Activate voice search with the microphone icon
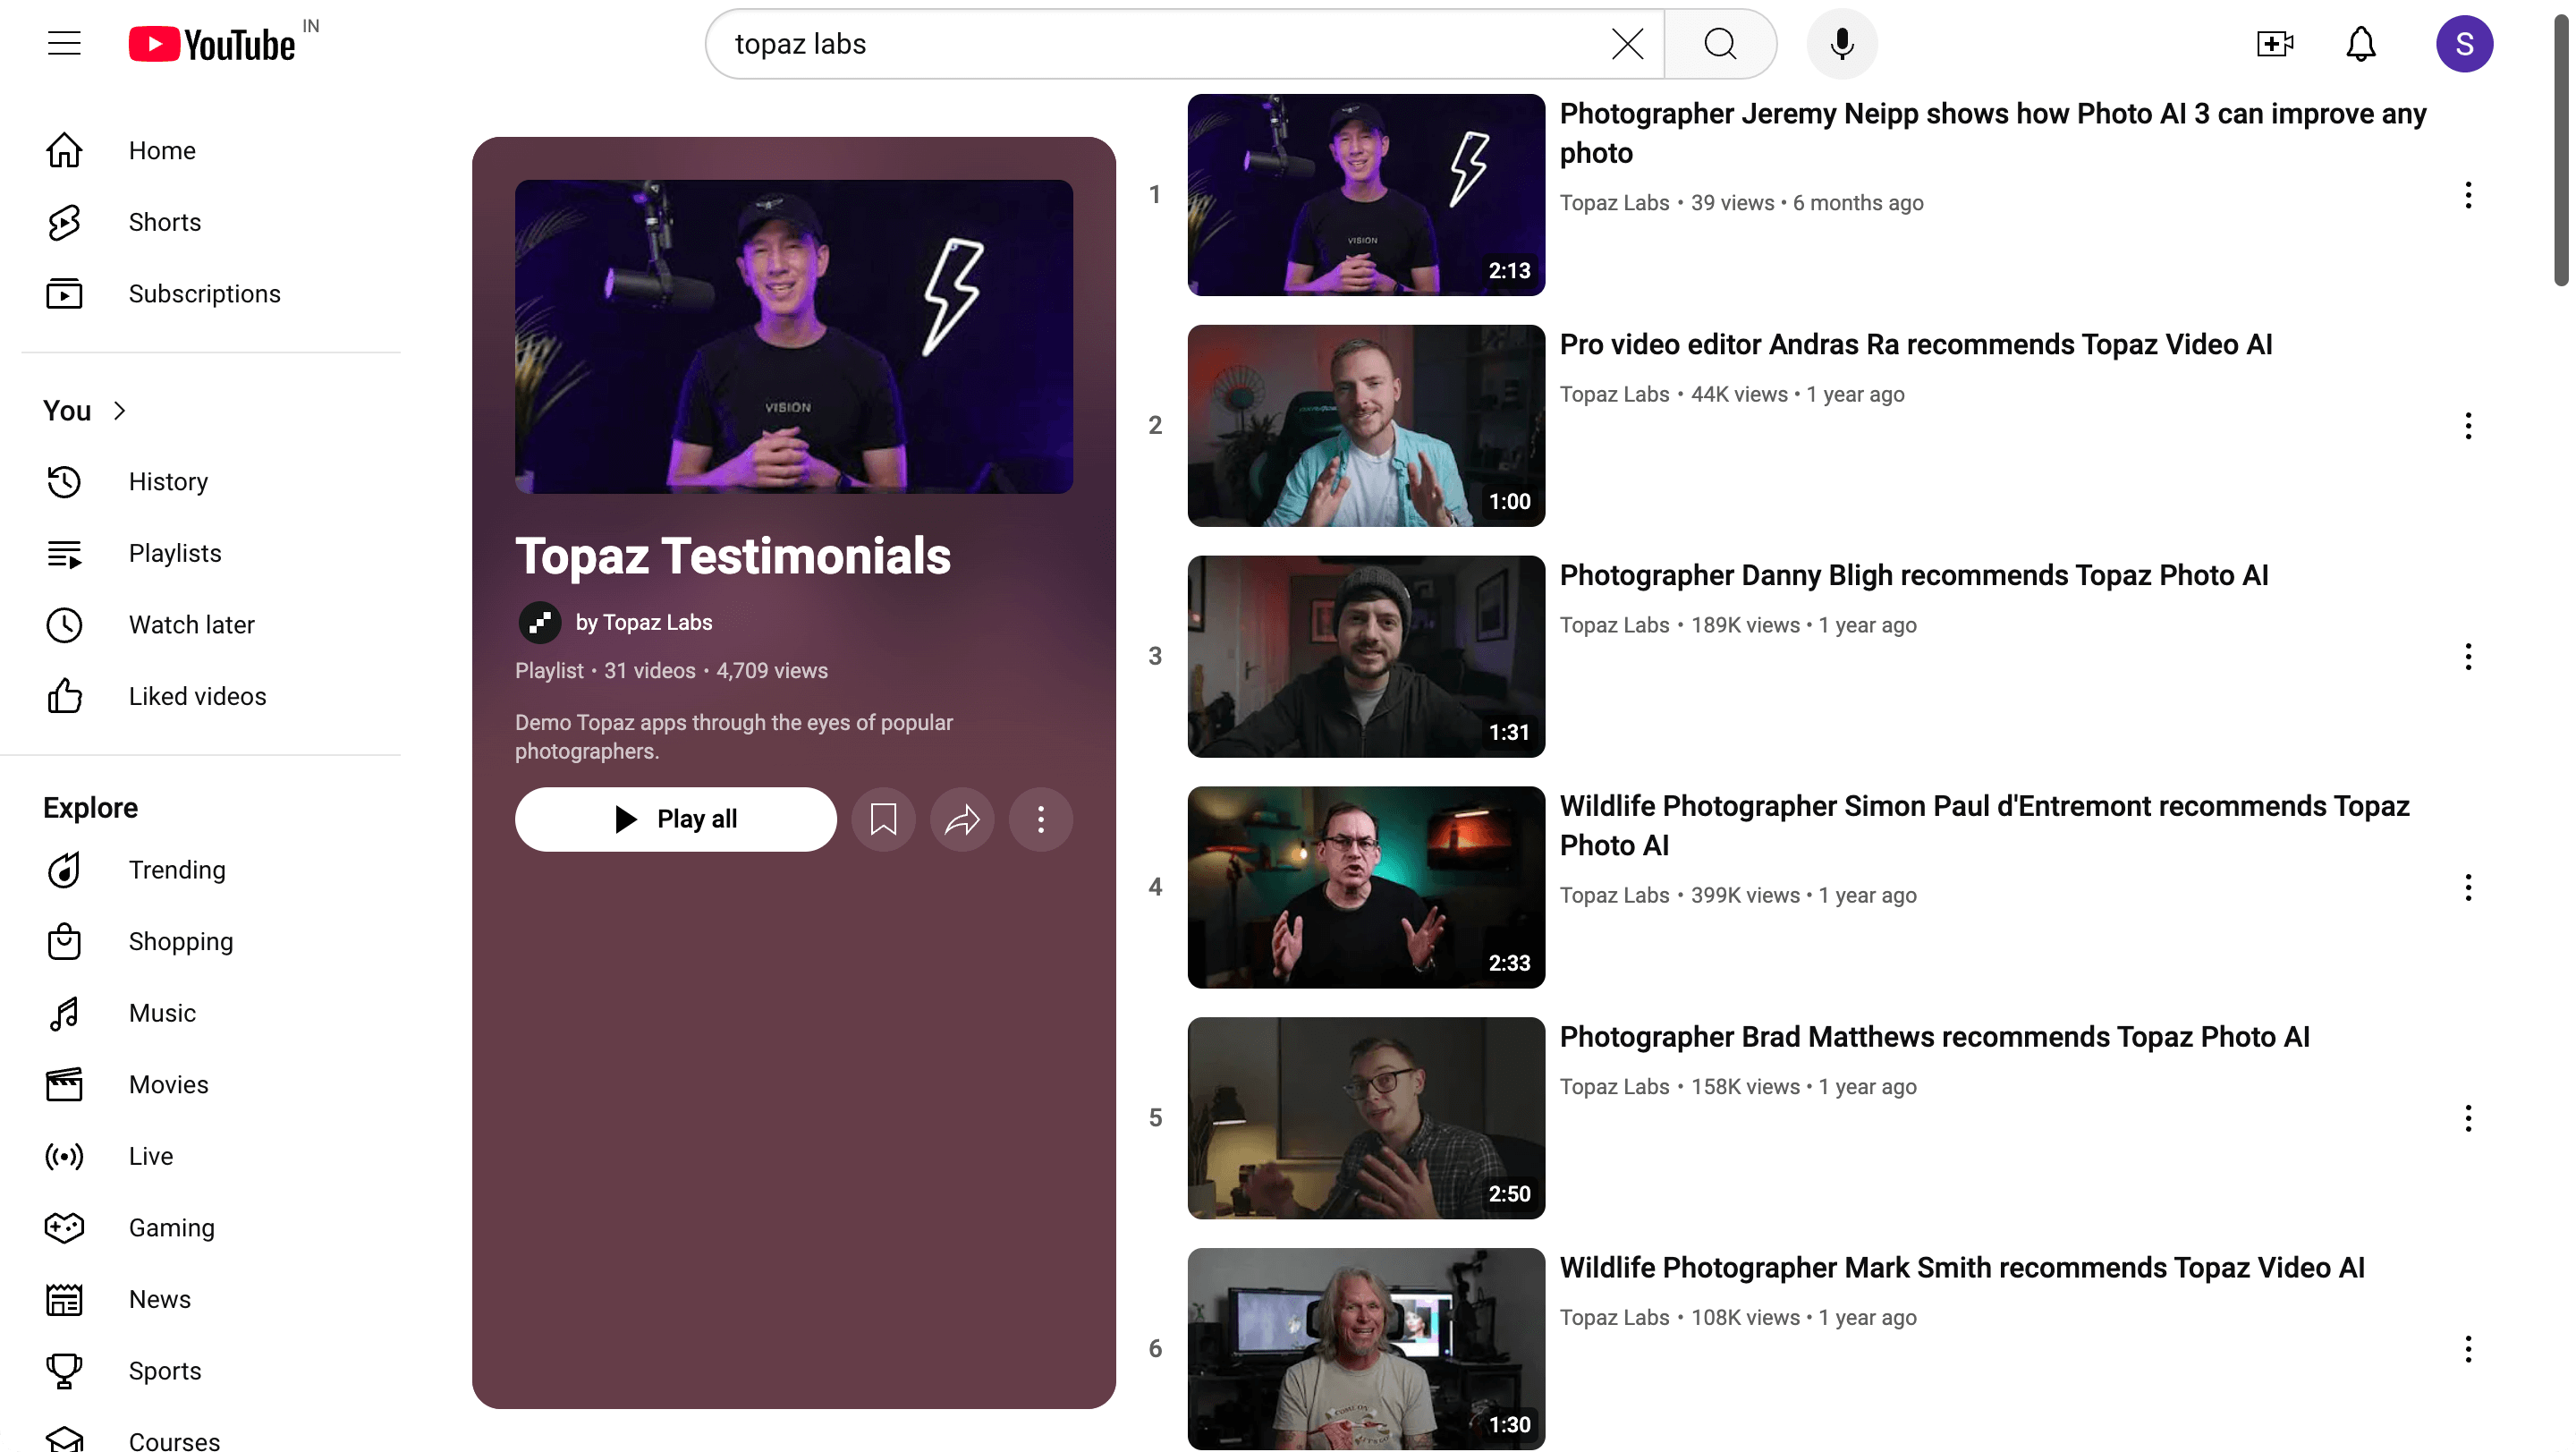The height and width of the screenshot is (1452, 2576). click(x=1841, y=44)
